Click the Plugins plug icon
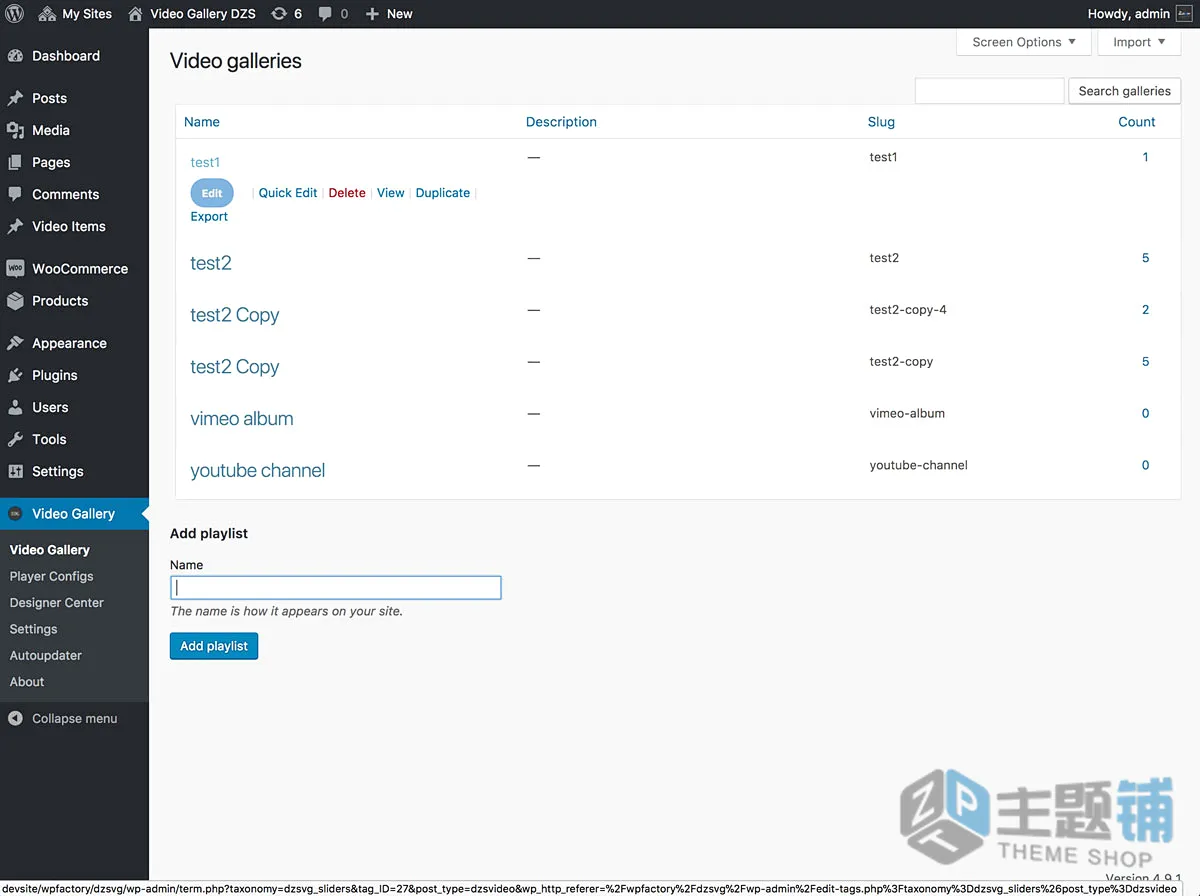This screenshot has width=1200, height=896. [x=15, y=375]
